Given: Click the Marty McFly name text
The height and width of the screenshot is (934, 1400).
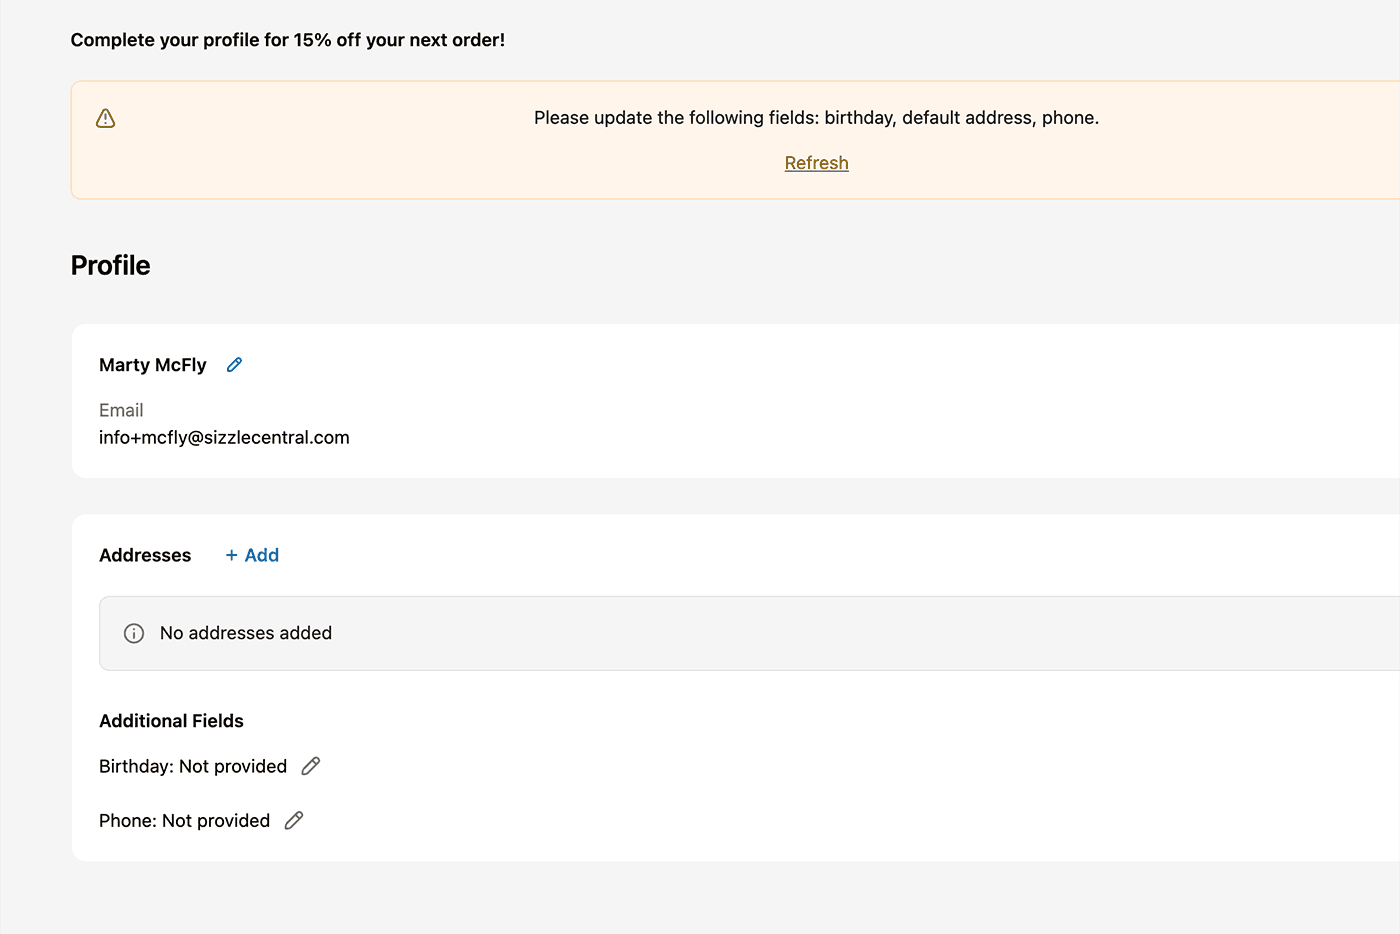Looking at the screenshot, I should (153, 365).
